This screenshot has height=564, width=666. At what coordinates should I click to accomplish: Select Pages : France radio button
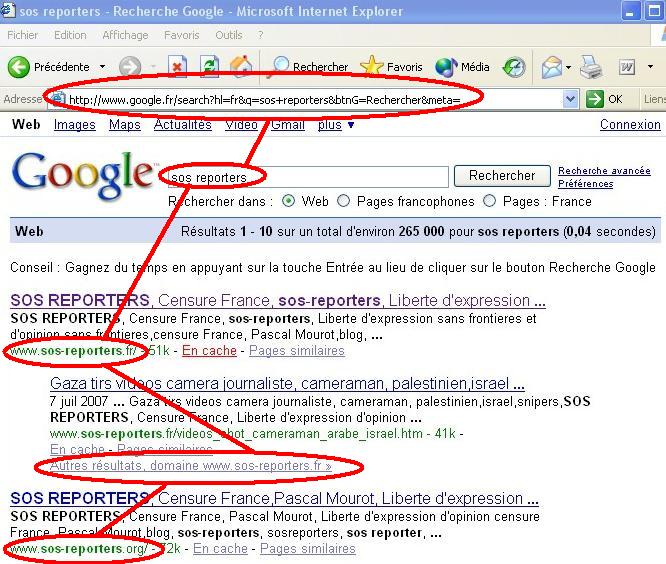tap(489, 201)
